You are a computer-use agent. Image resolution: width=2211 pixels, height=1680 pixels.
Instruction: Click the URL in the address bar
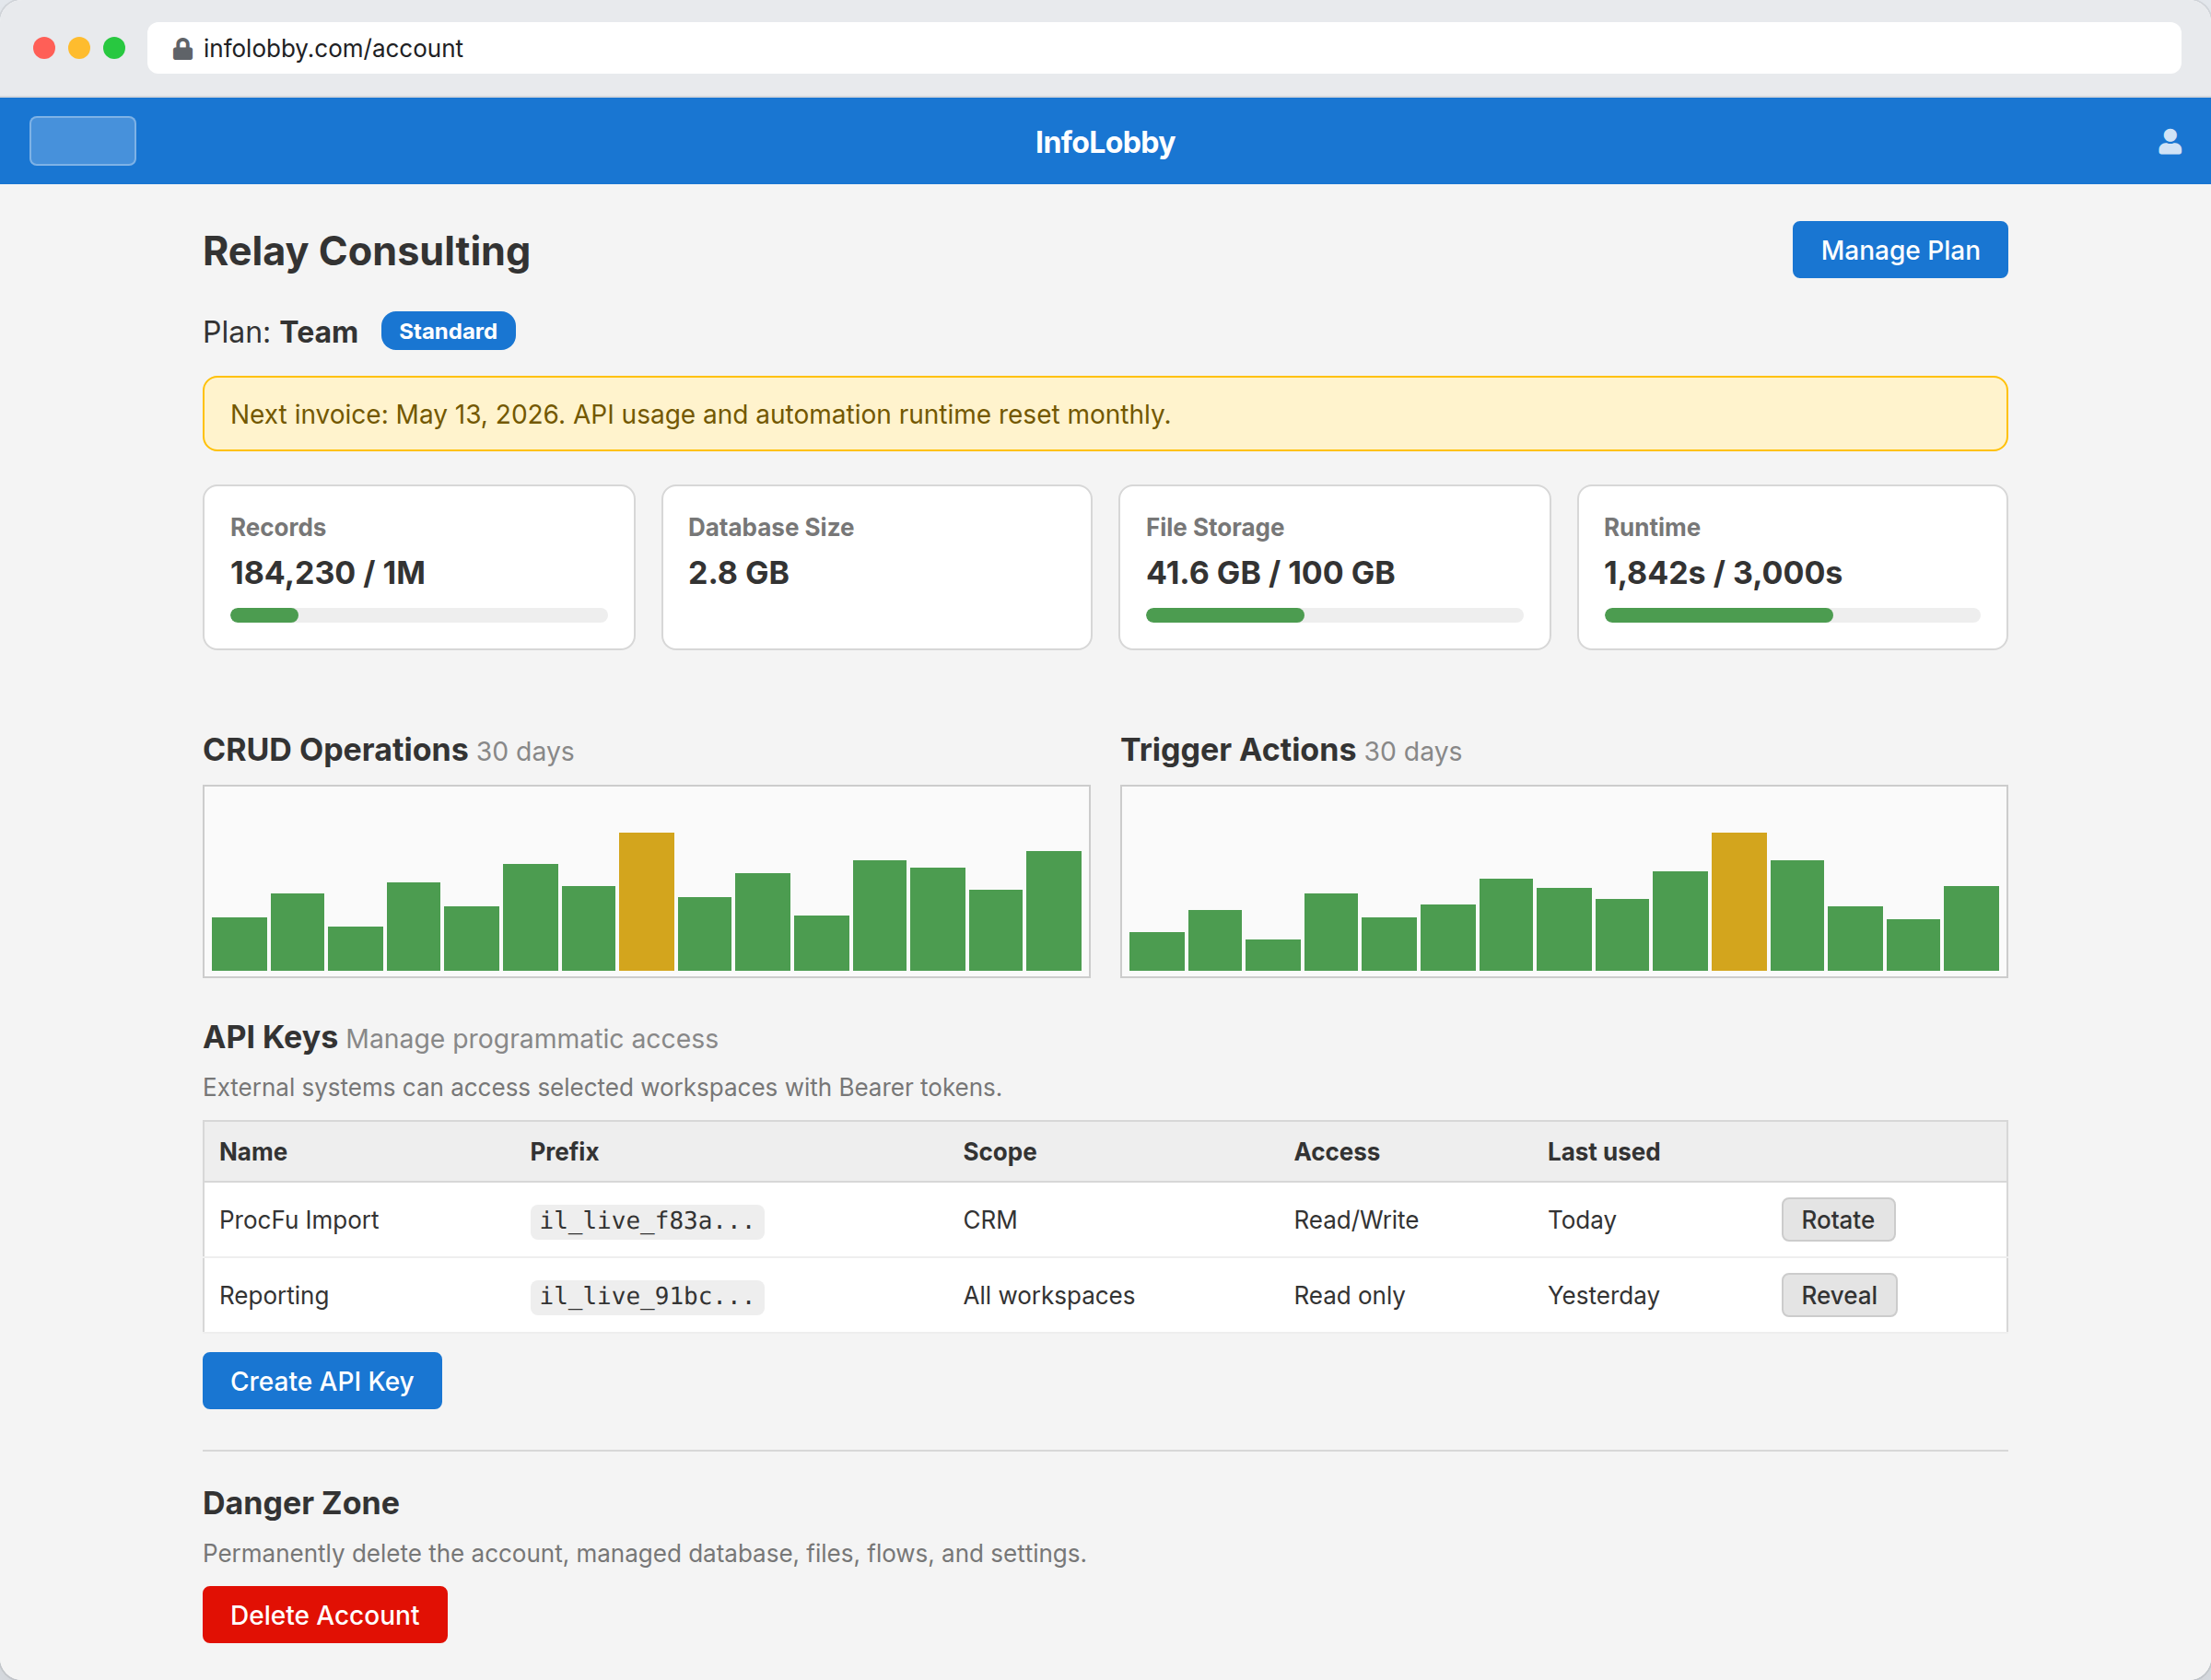click(x=333, y=48)
